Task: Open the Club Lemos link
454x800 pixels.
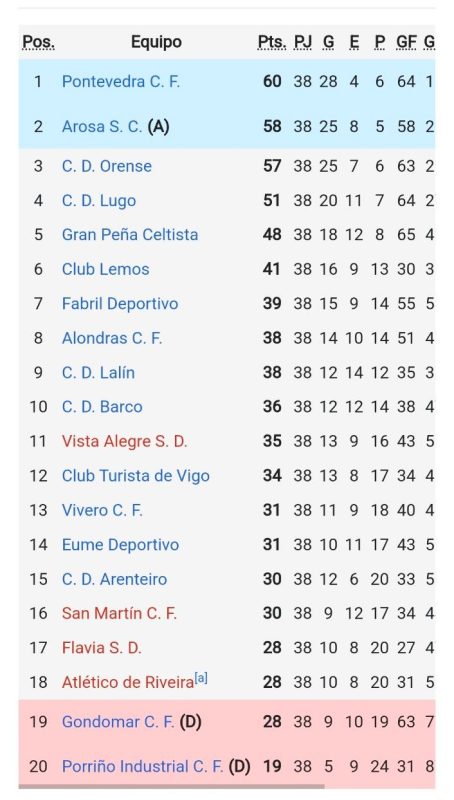Action: pyautogui.click(x=106, y=269)
